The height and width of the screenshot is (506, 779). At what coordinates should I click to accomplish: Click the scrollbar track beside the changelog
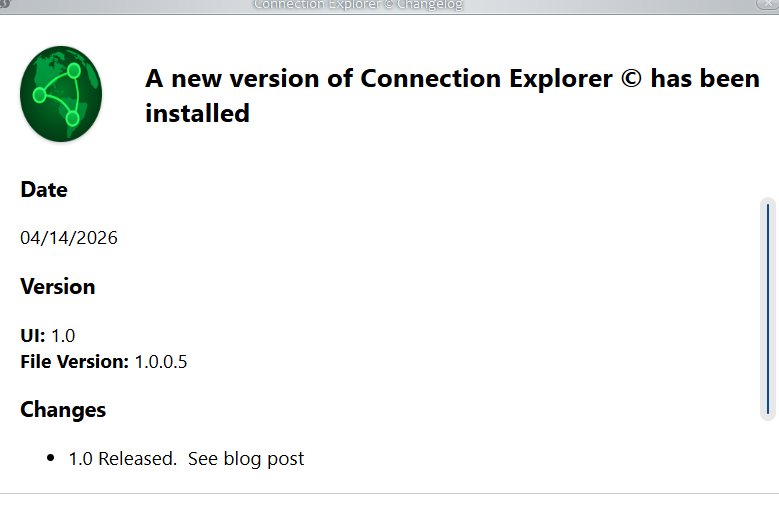(x=768, y=309)
